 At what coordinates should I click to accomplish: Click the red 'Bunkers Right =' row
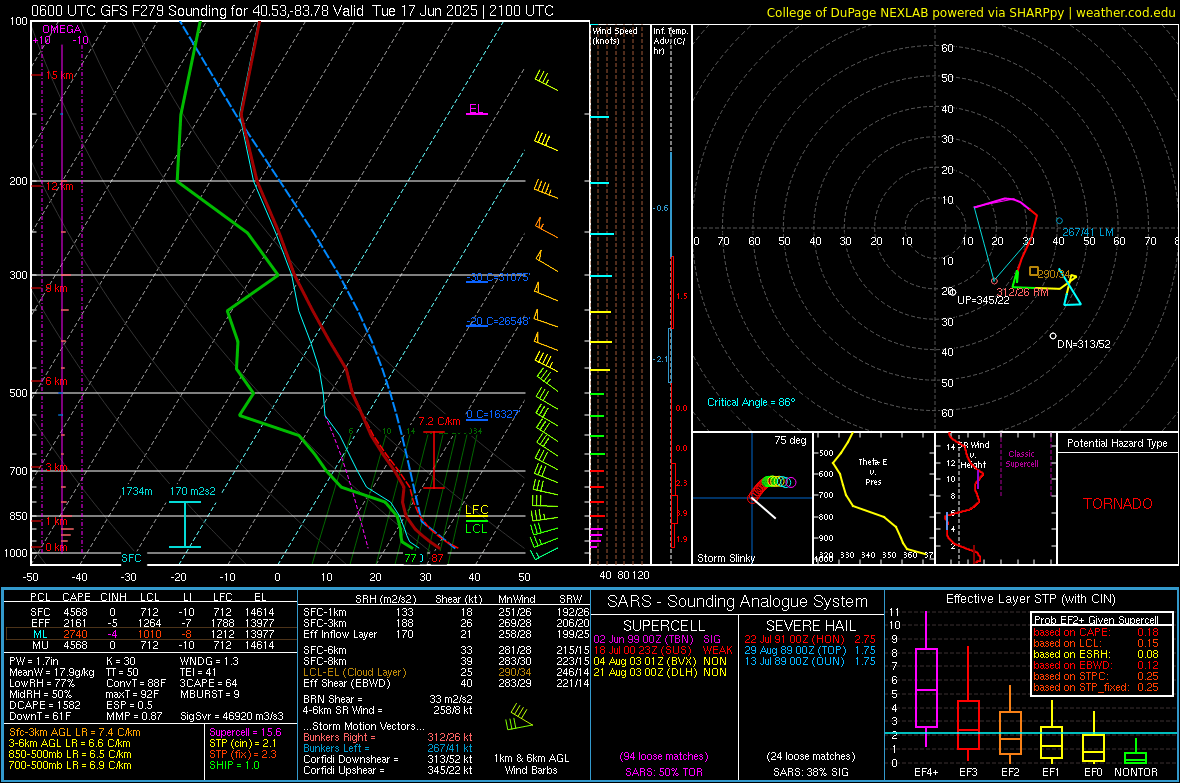(388, 737)
